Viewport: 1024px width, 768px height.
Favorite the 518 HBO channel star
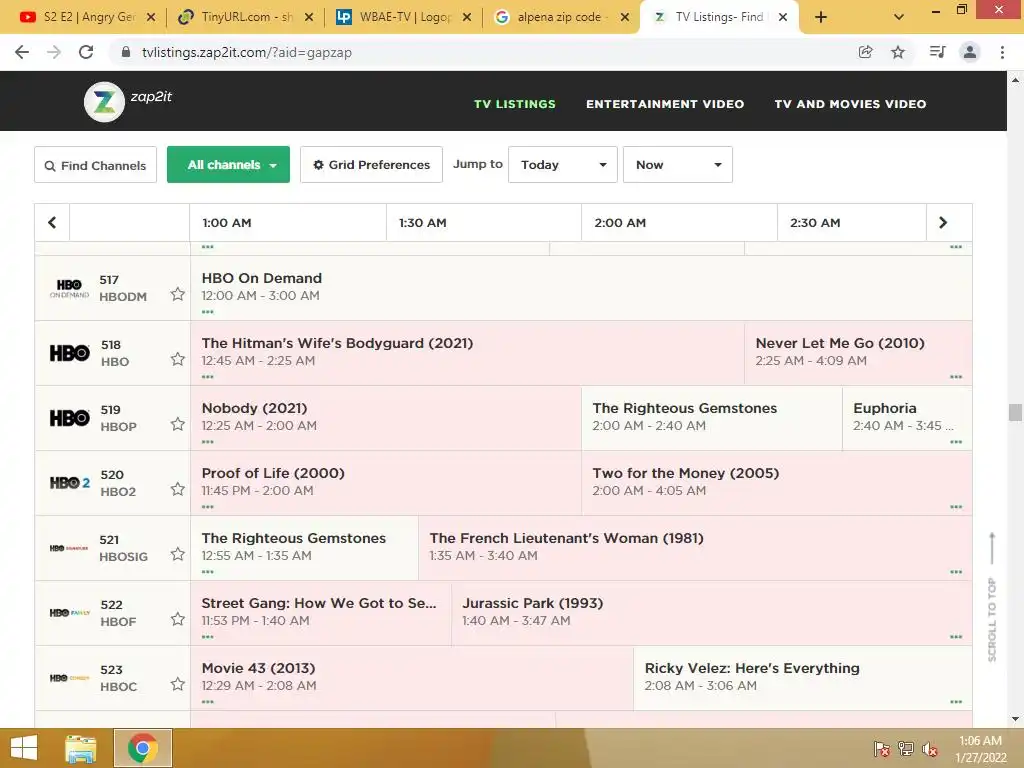[x=178, y=359]
